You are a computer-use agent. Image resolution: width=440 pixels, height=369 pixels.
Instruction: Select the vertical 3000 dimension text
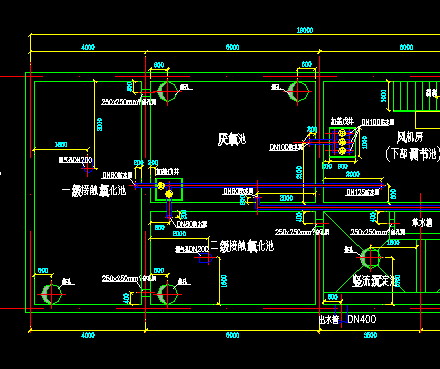tap(99, 124)
